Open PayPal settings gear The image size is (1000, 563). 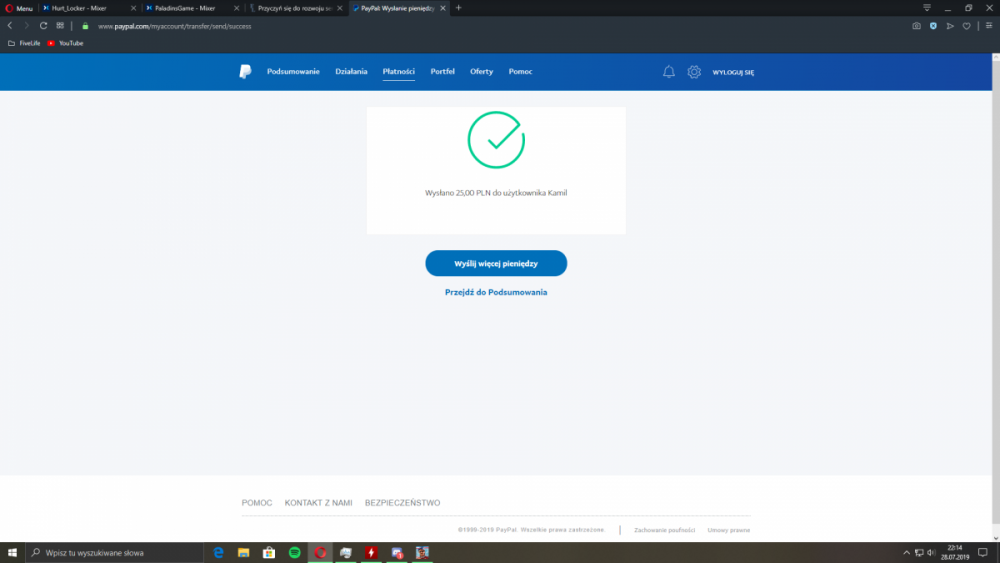coord(694,72)
